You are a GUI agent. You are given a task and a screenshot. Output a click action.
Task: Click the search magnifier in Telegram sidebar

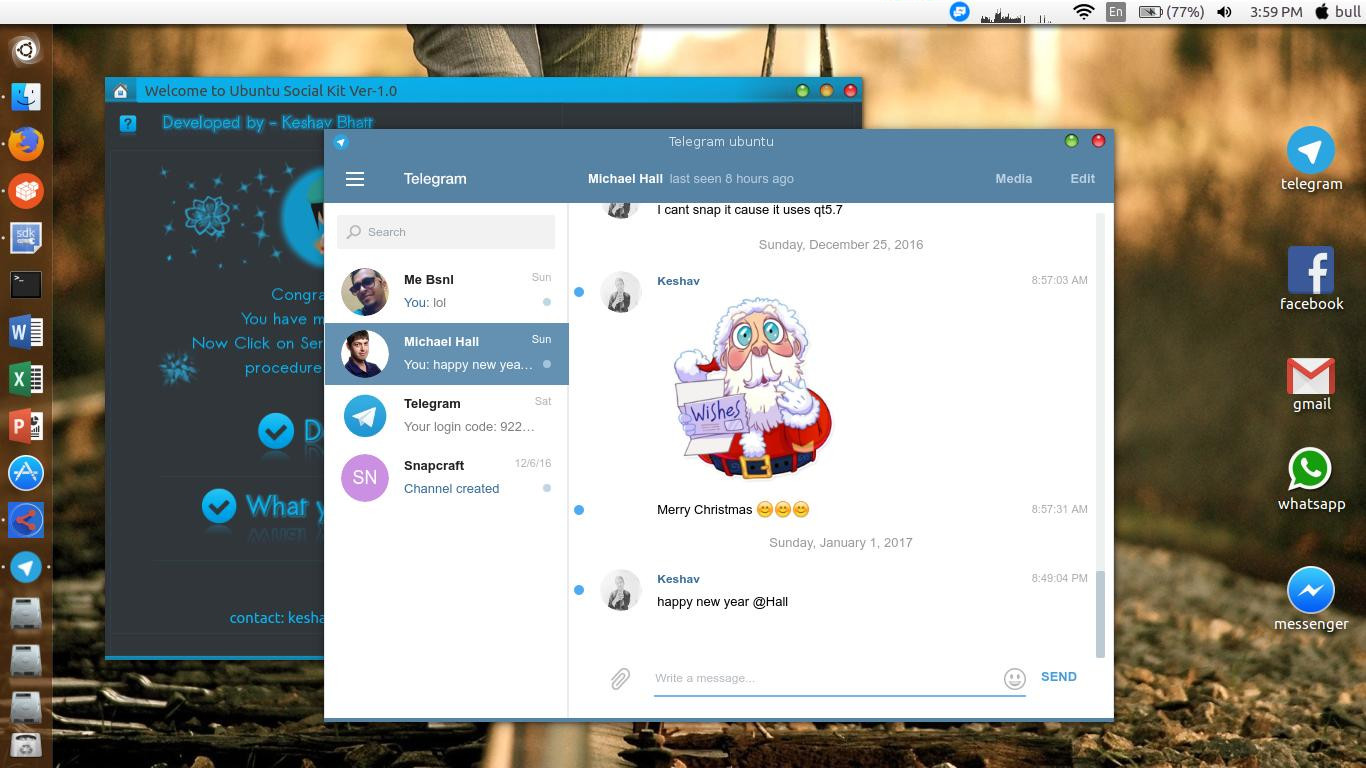pos(354,231)
